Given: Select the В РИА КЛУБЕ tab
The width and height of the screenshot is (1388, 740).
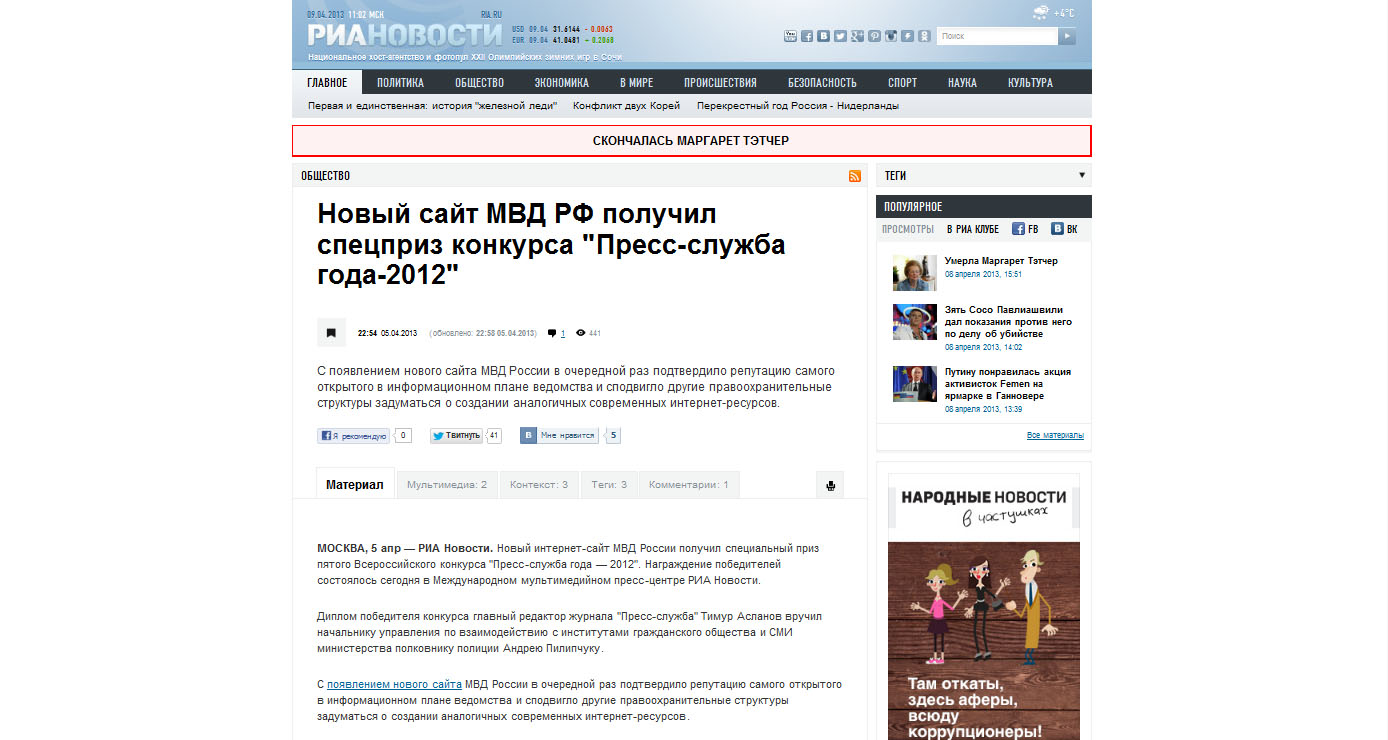Looking at the screenshot, I should tap(973, 229).
